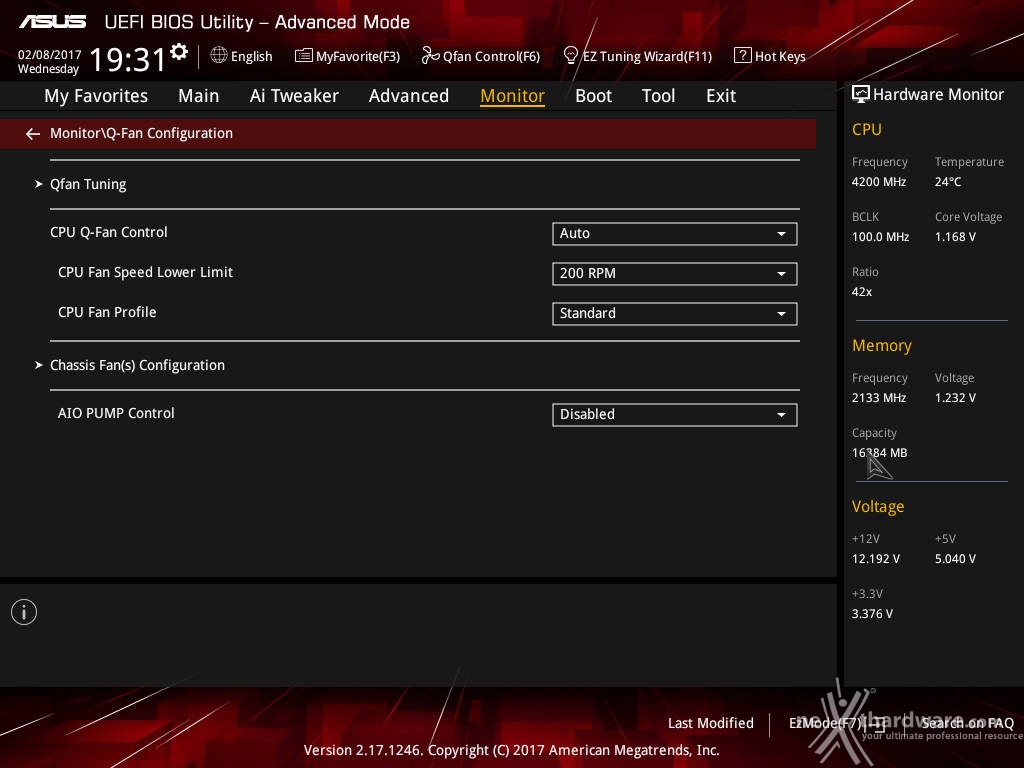This screenshot has height=768, width=1024.
Task: Click the 19:31 clock time
Action: (128, 59)
